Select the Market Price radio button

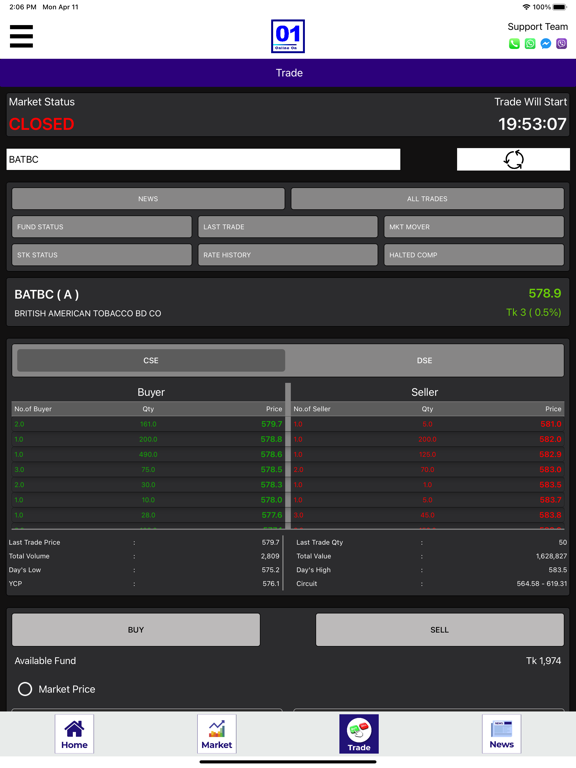(25, 689)
